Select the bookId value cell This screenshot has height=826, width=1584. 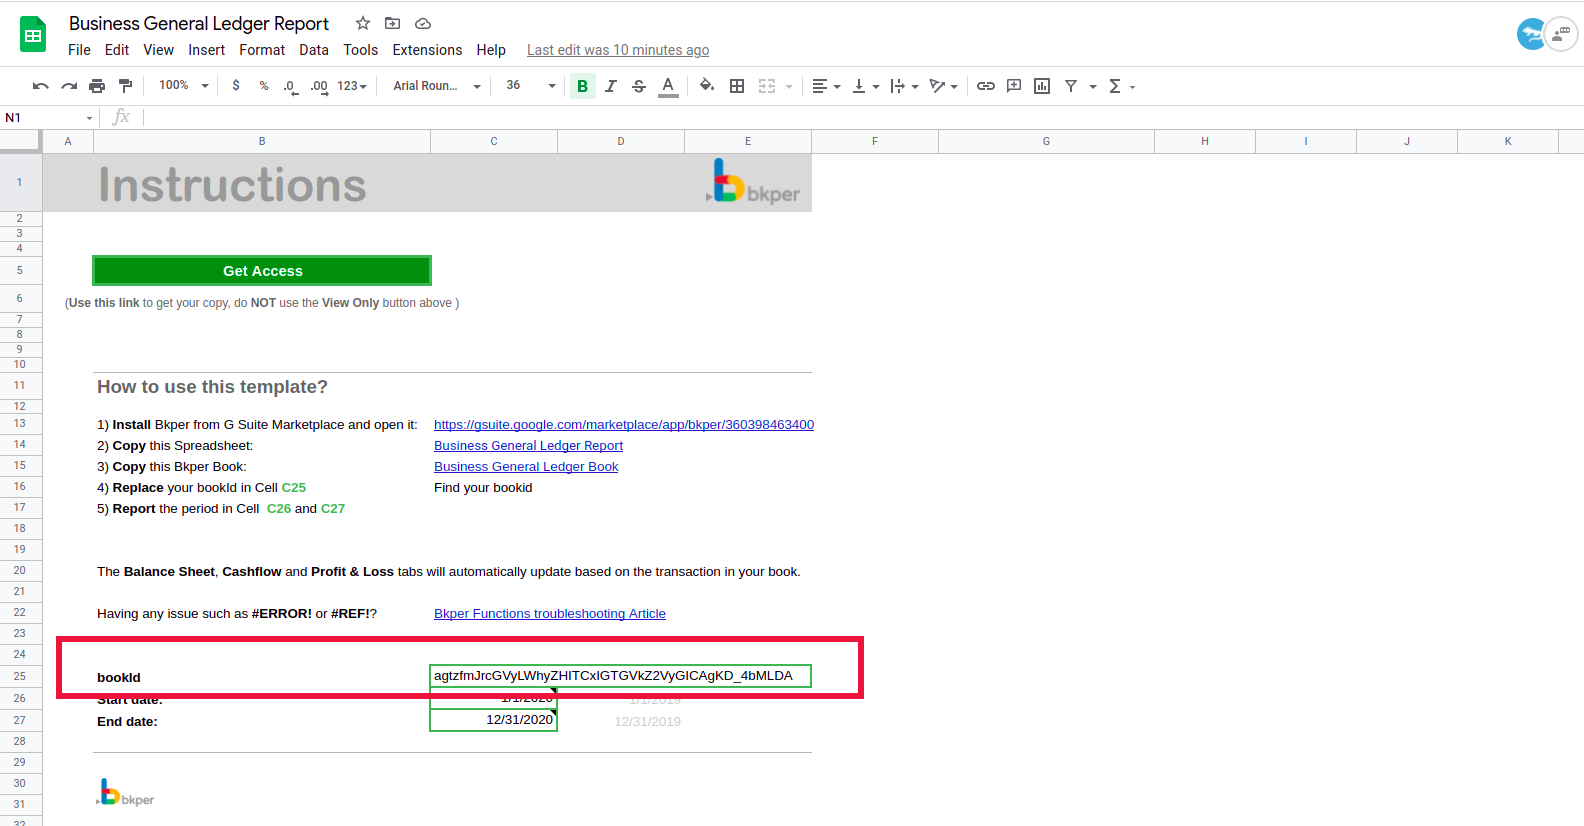tap(620, 676)
